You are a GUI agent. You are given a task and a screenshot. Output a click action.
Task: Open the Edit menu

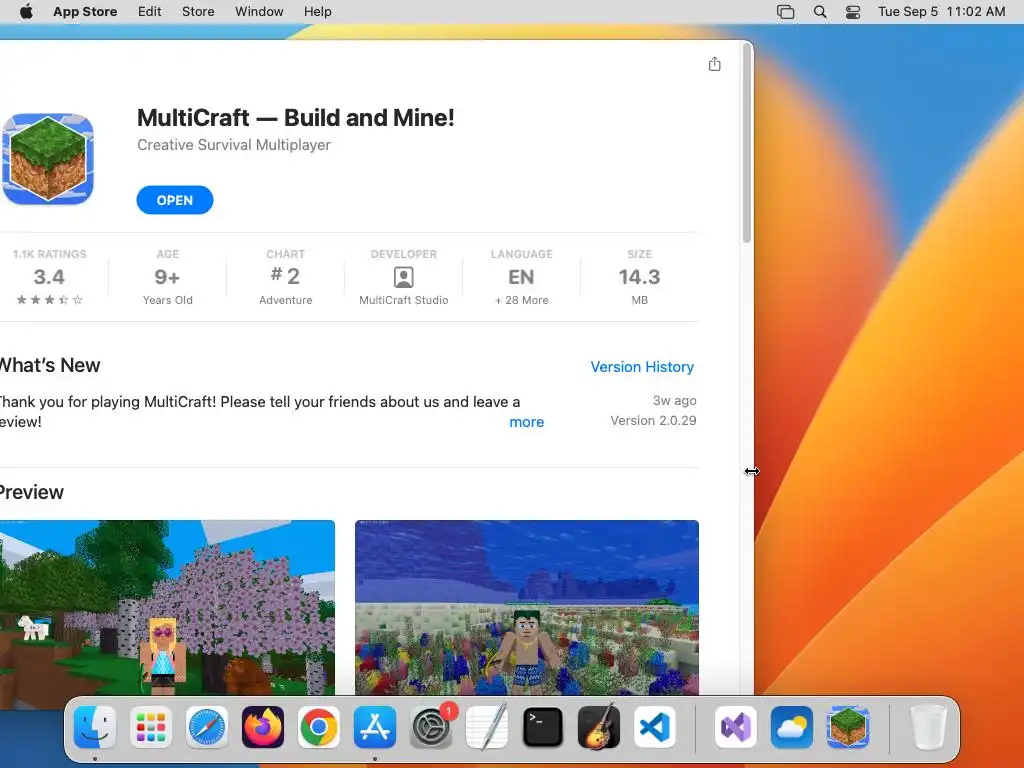150,12
